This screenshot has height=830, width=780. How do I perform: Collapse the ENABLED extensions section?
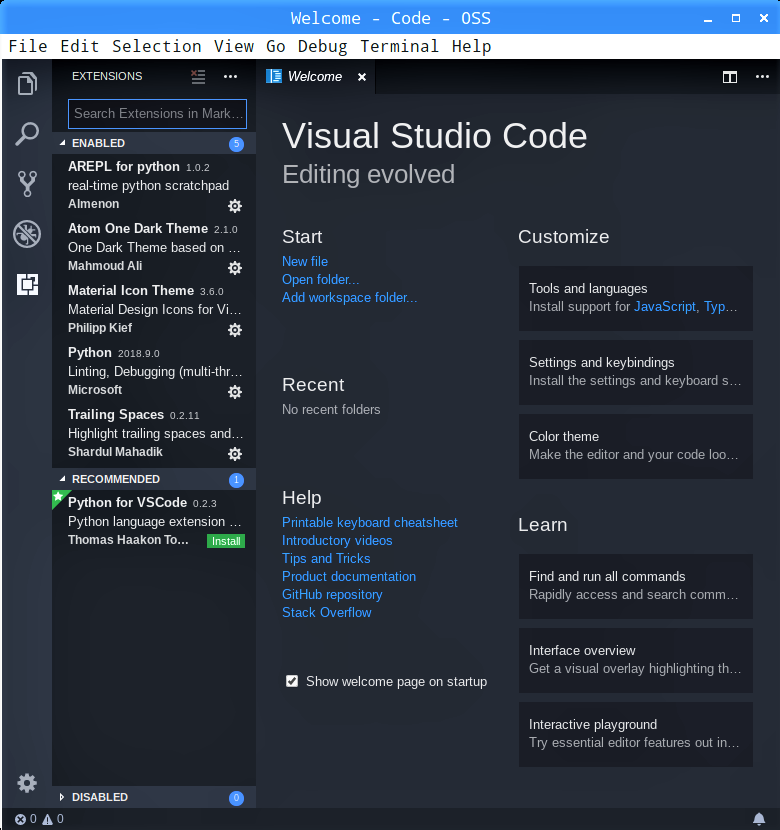coord(153,143)
